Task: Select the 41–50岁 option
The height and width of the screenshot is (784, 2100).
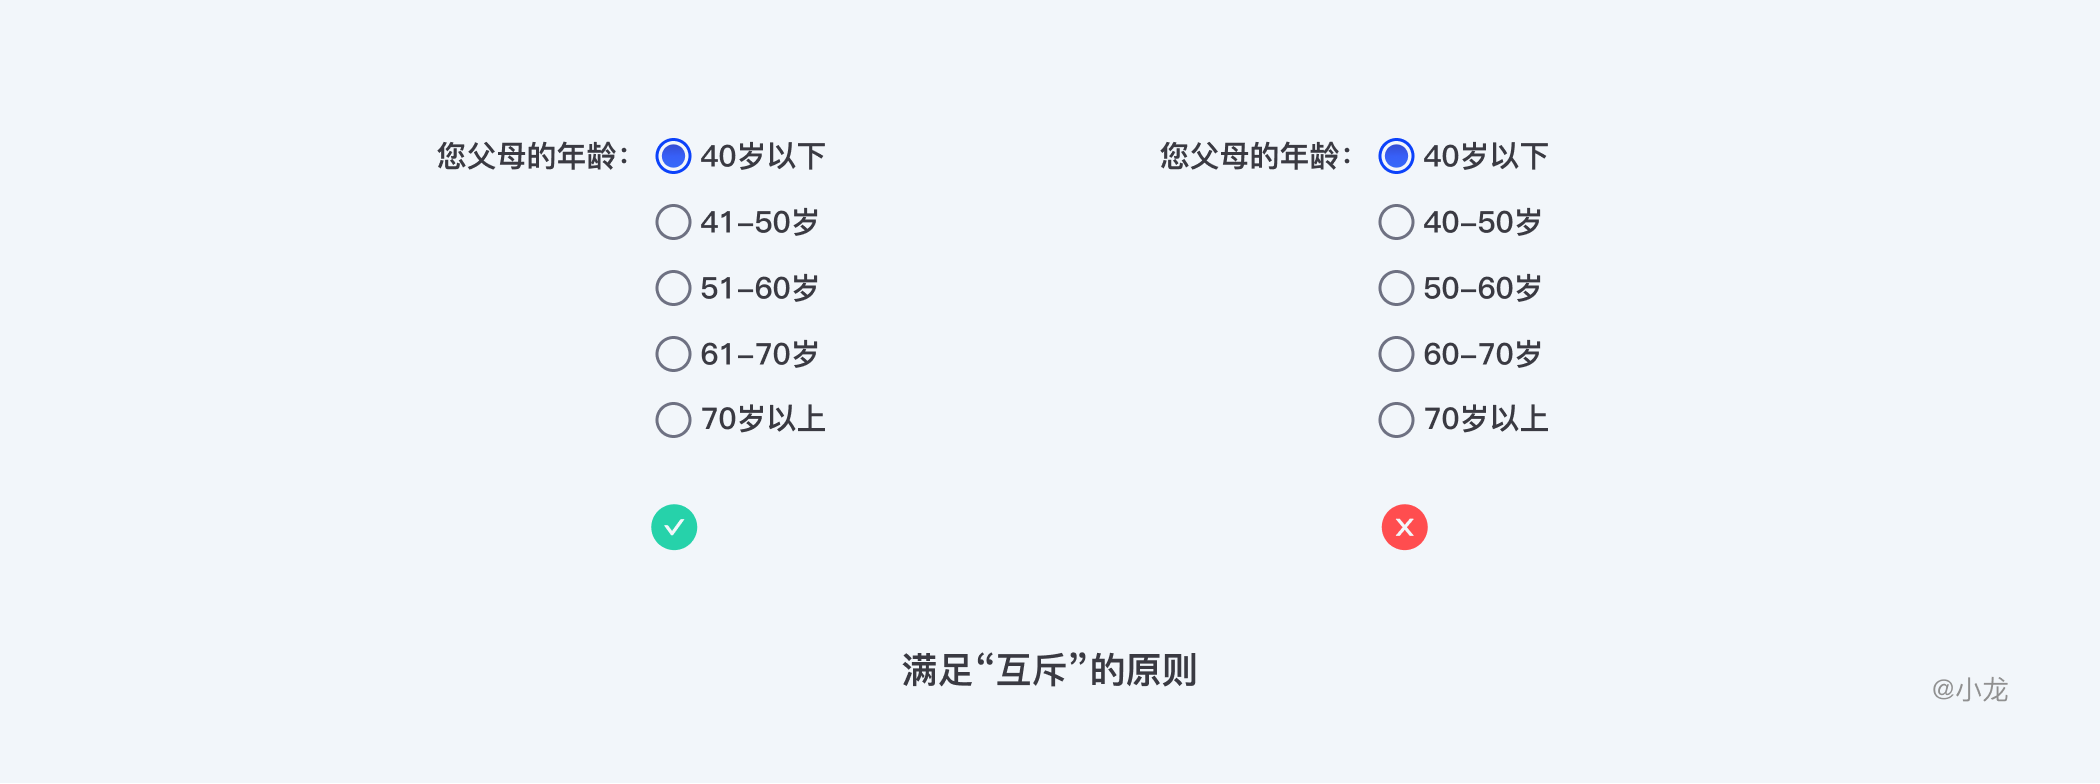Action: [x=673, y=222]
